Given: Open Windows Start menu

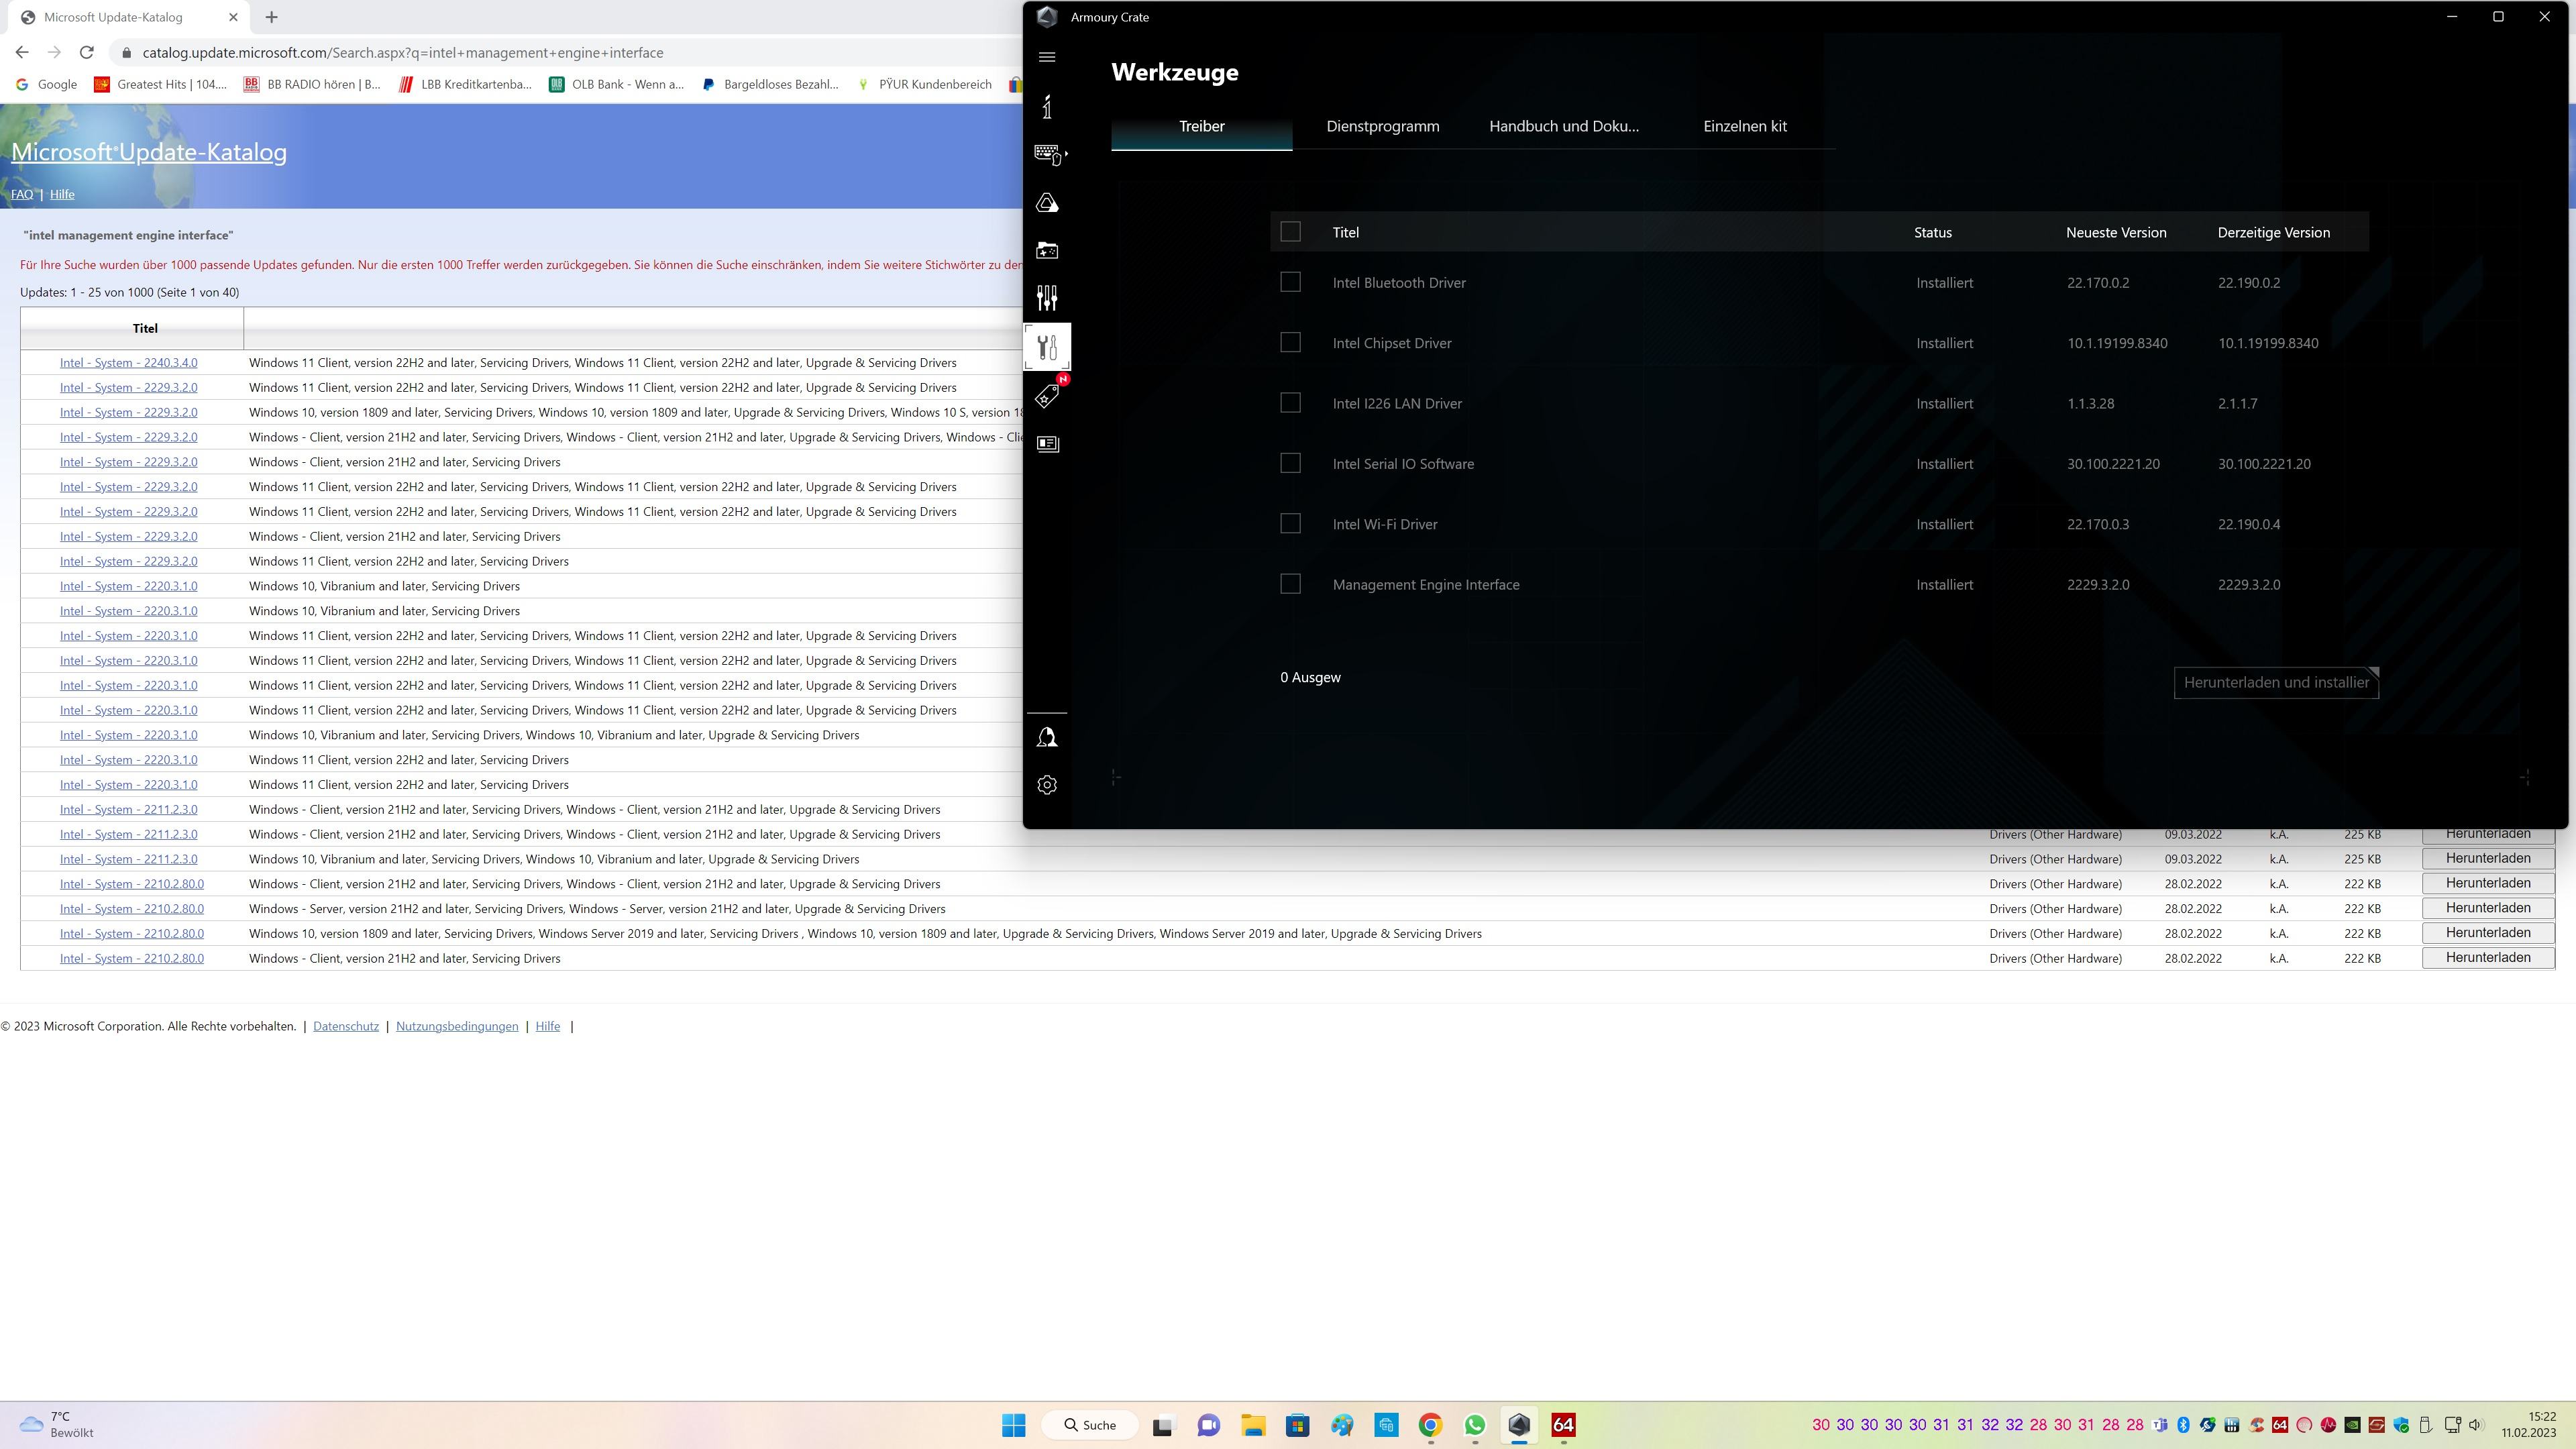Looking at the screenshot, I should (x=1014, y=1425).
